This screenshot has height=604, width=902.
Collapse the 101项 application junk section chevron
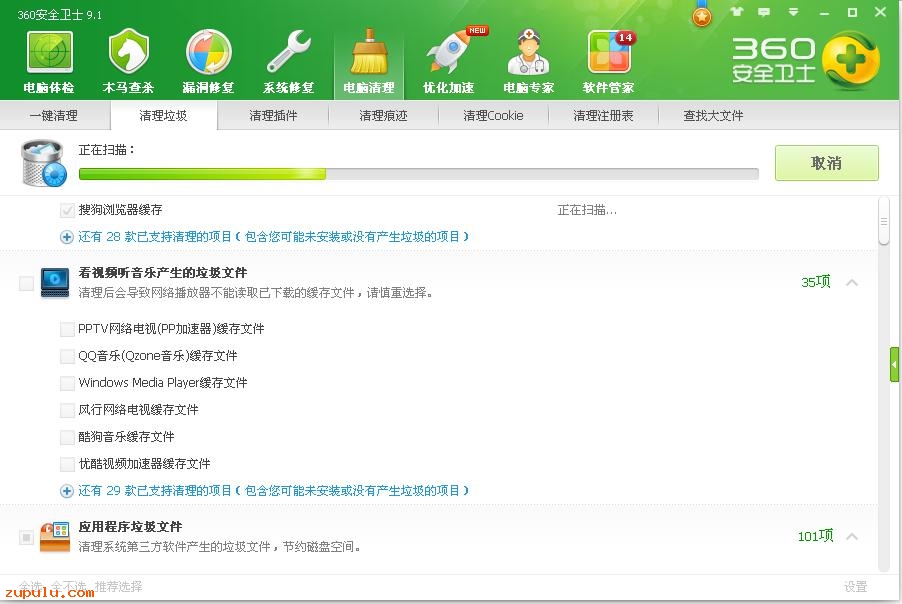click(x=852, y=537)
